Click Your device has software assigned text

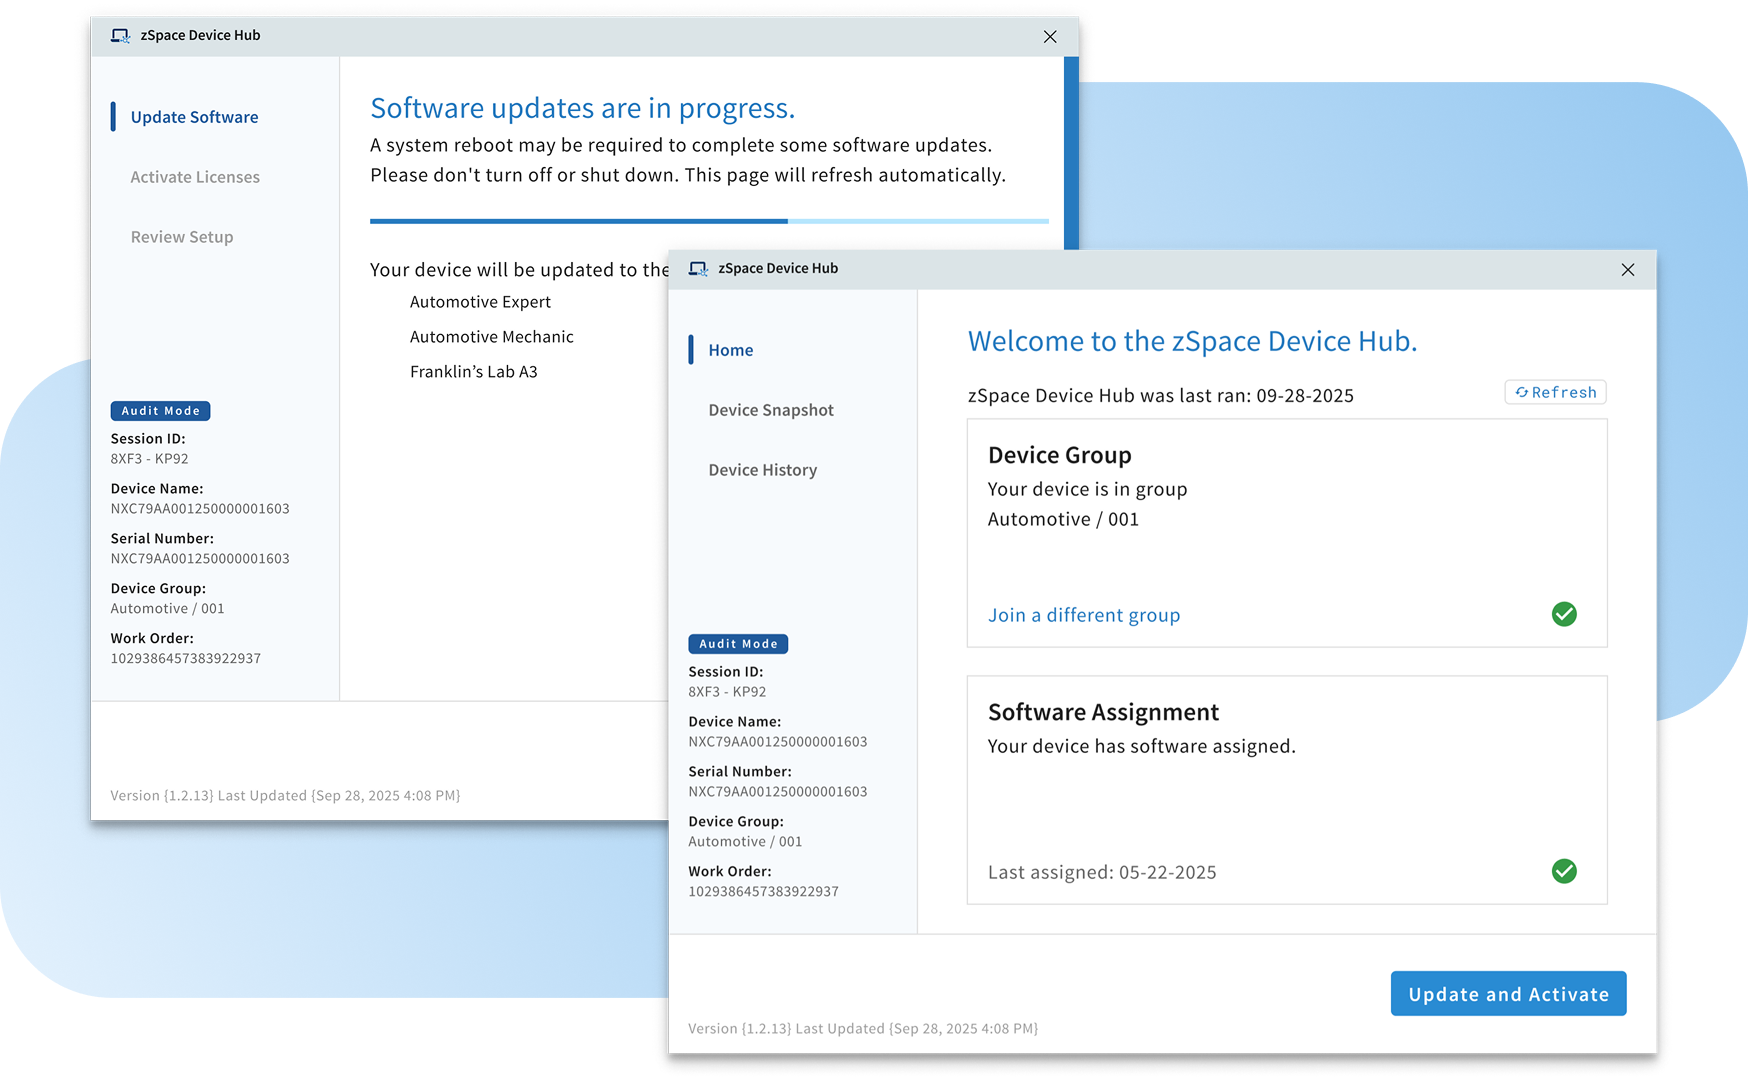tap(1142, 746)
